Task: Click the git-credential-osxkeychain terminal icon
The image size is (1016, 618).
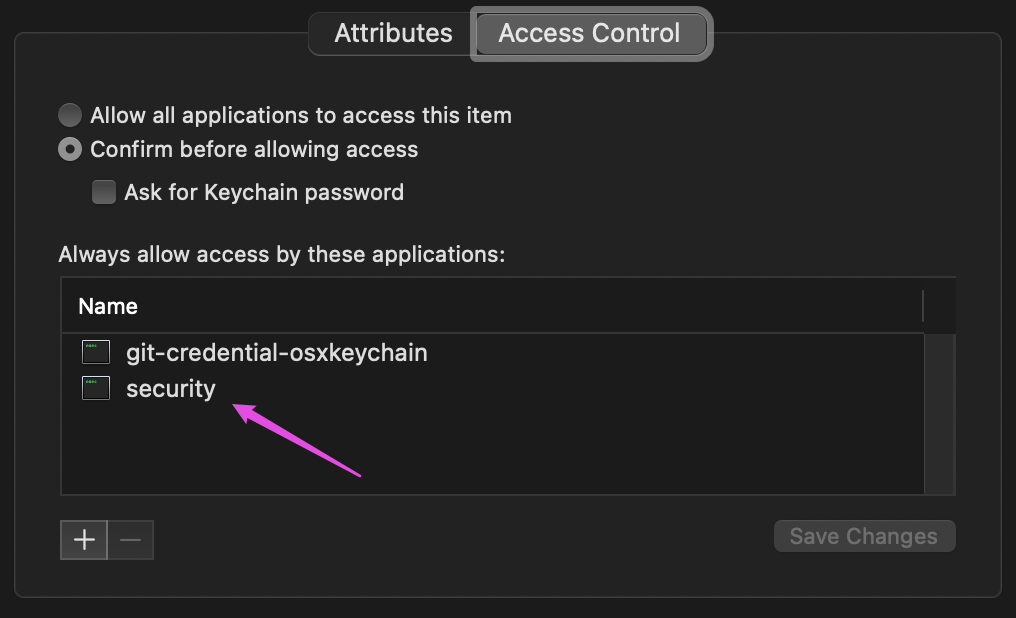Action: [x=96, y=352]
